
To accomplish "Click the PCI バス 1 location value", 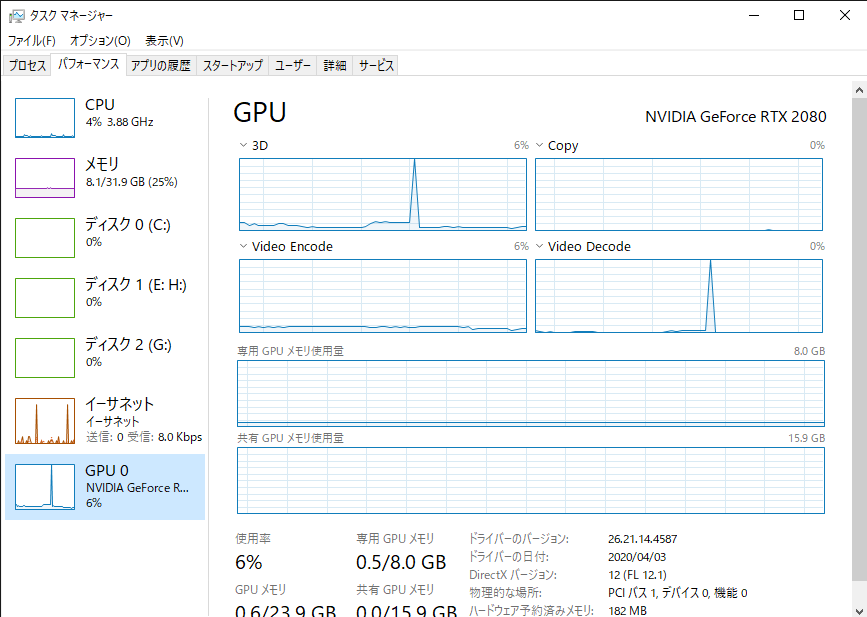I will (x=677, y=593).
